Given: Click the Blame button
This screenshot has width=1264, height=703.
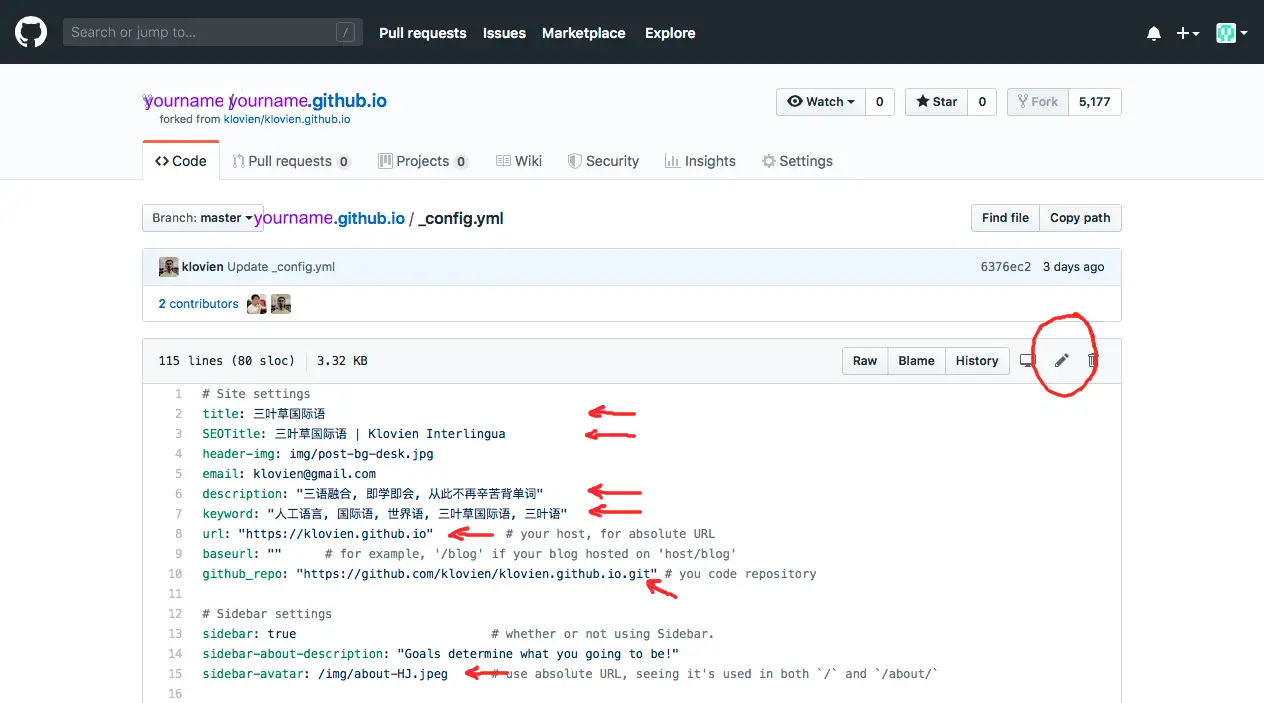Looking at the screenshot, I should coord(916,361).
